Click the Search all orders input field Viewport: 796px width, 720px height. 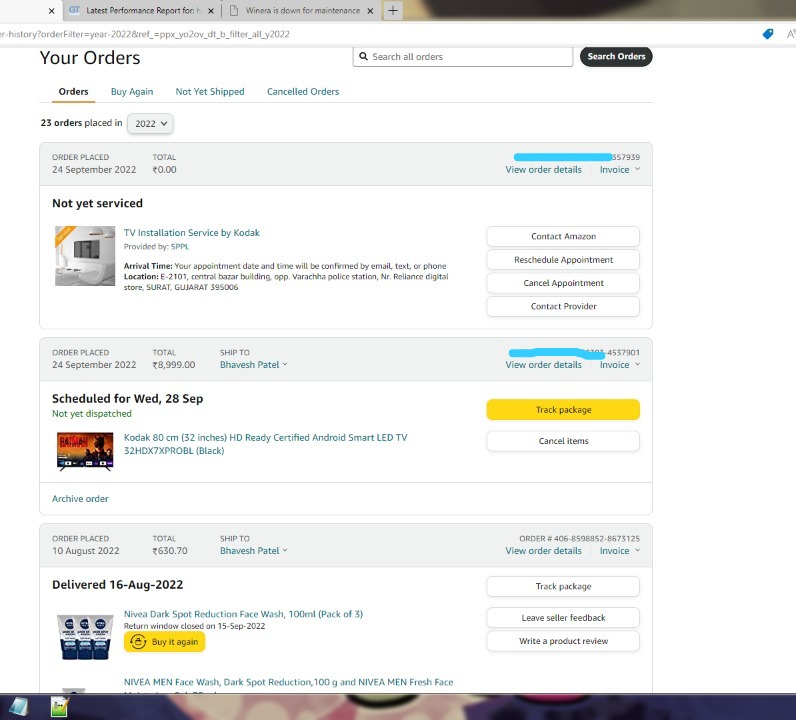point(463,56)
